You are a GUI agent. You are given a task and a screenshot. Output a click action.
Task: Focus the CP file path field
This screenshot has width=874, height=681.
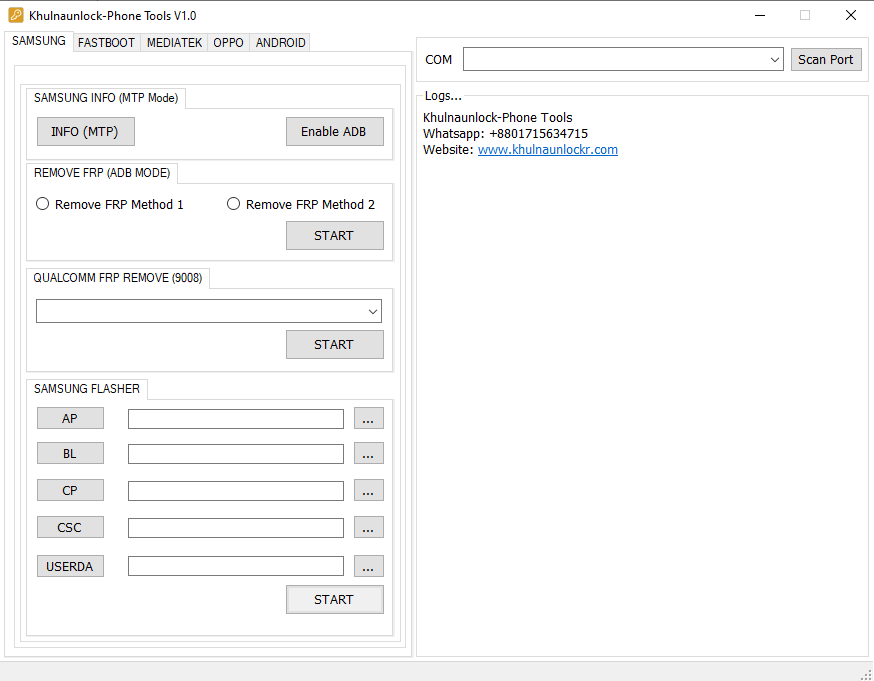pos(236,491)
